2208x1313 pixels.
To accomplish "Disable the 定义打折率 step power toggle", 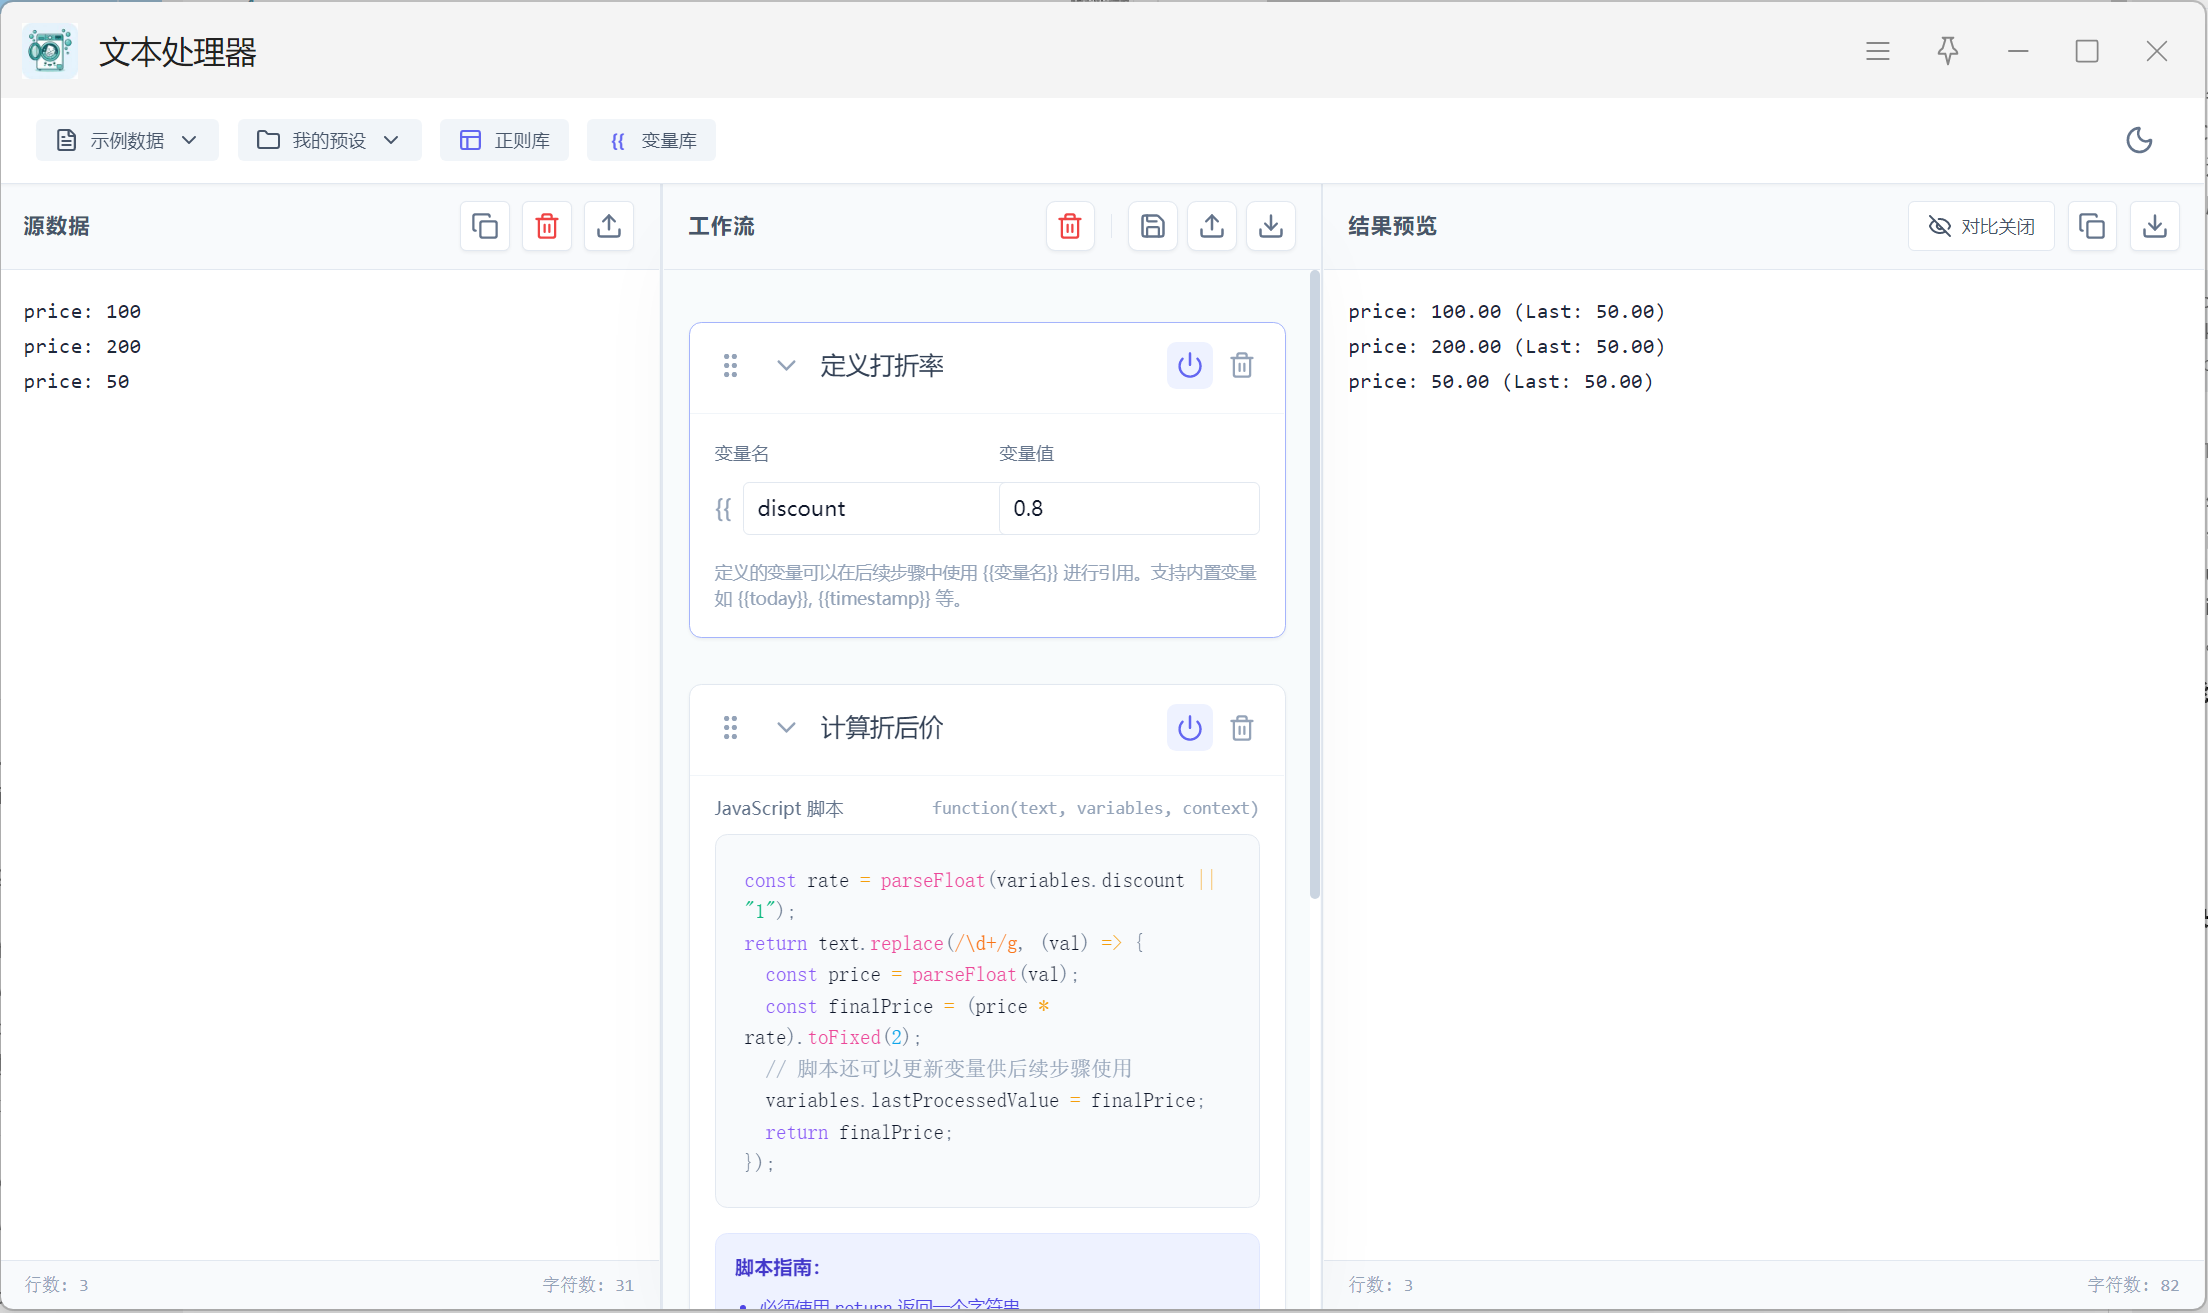I will (x=1190, y=365).
